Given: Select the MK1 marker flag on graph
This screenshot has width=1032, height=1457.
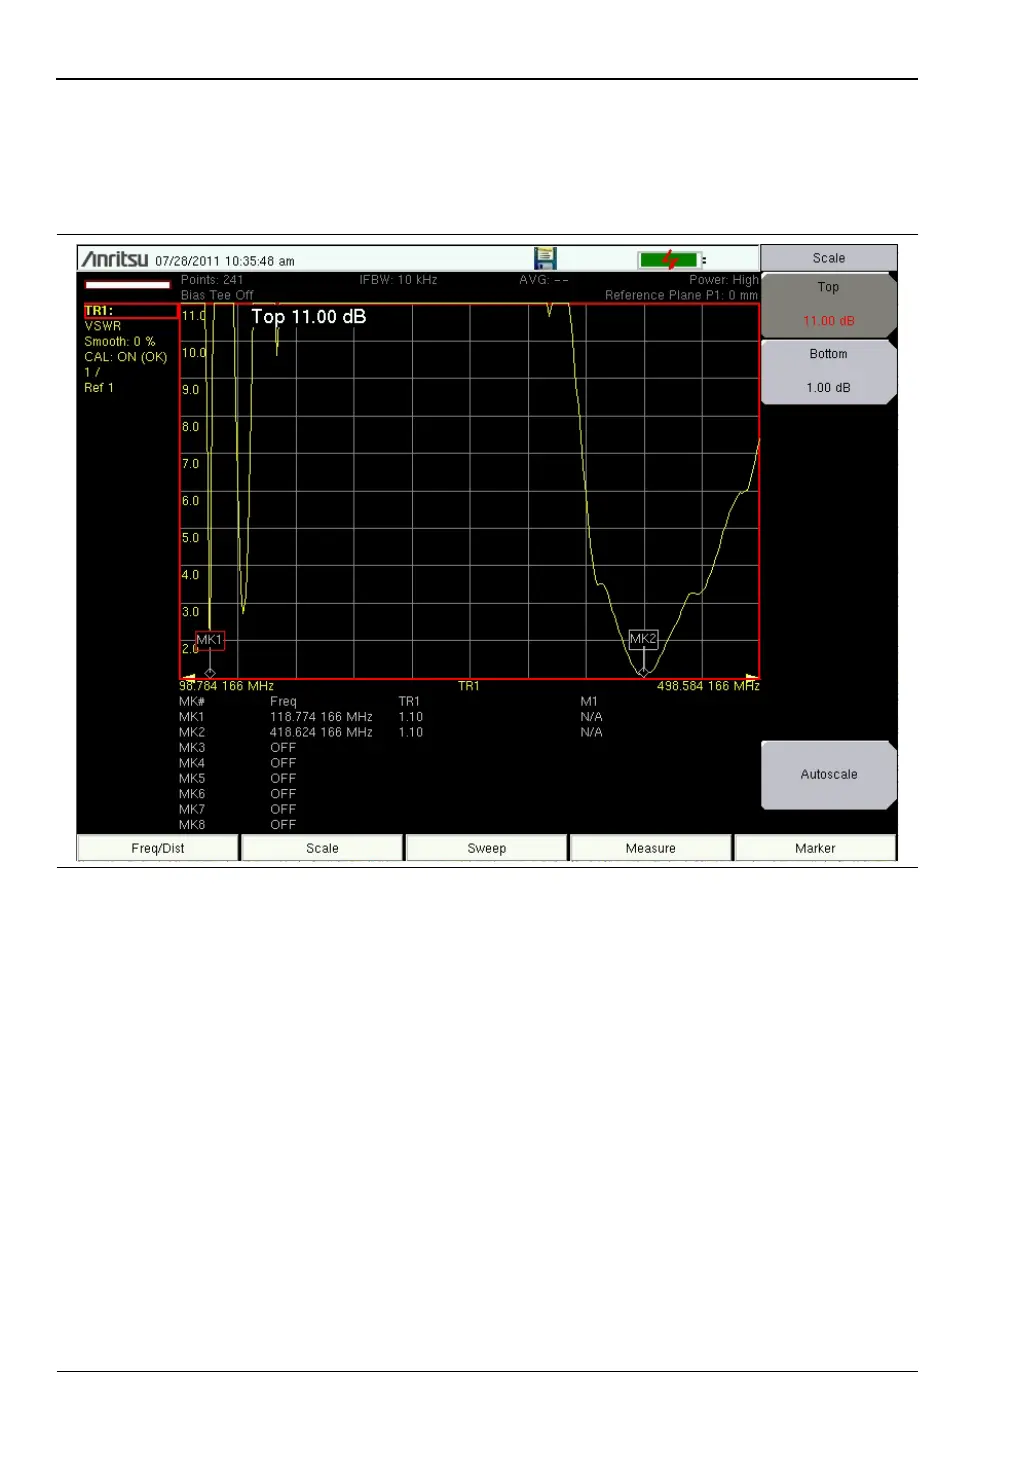Looking at the screenshot, I should pyautogui.click(x=209, y=640).
